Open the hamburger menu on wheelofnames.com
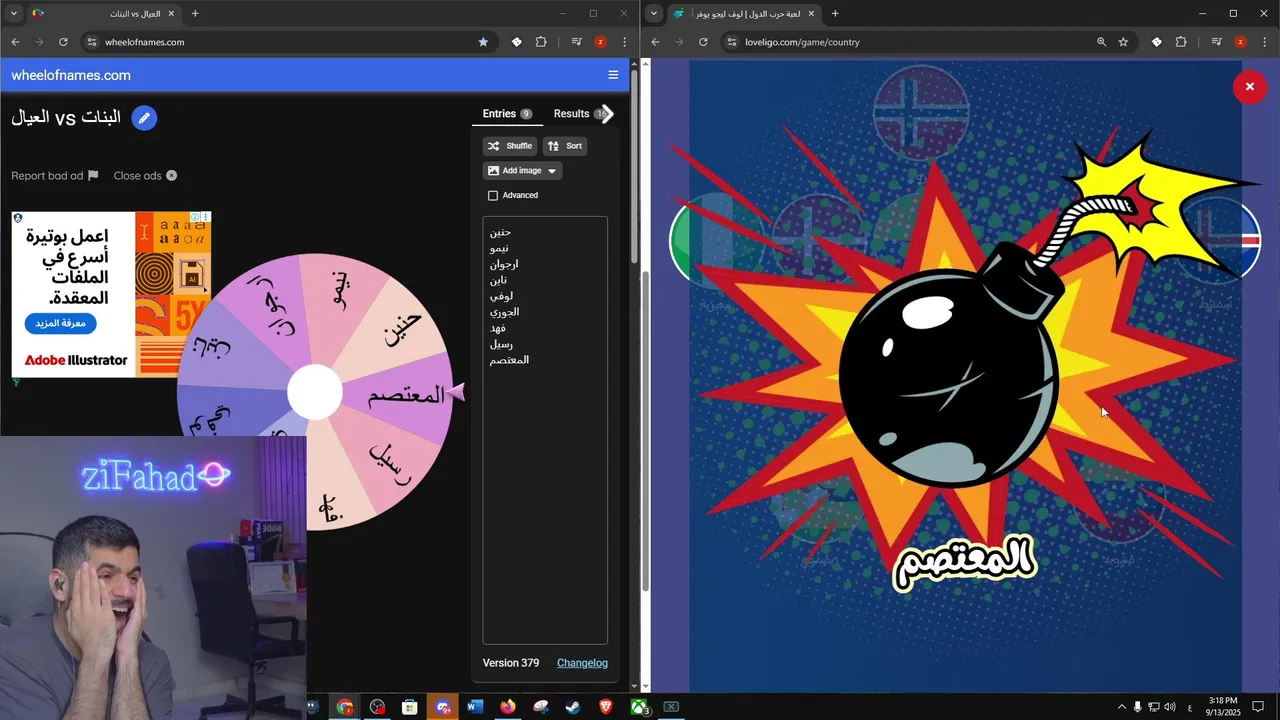The height and width of the screenshot is (720, 1280). (x=613, y=75)
